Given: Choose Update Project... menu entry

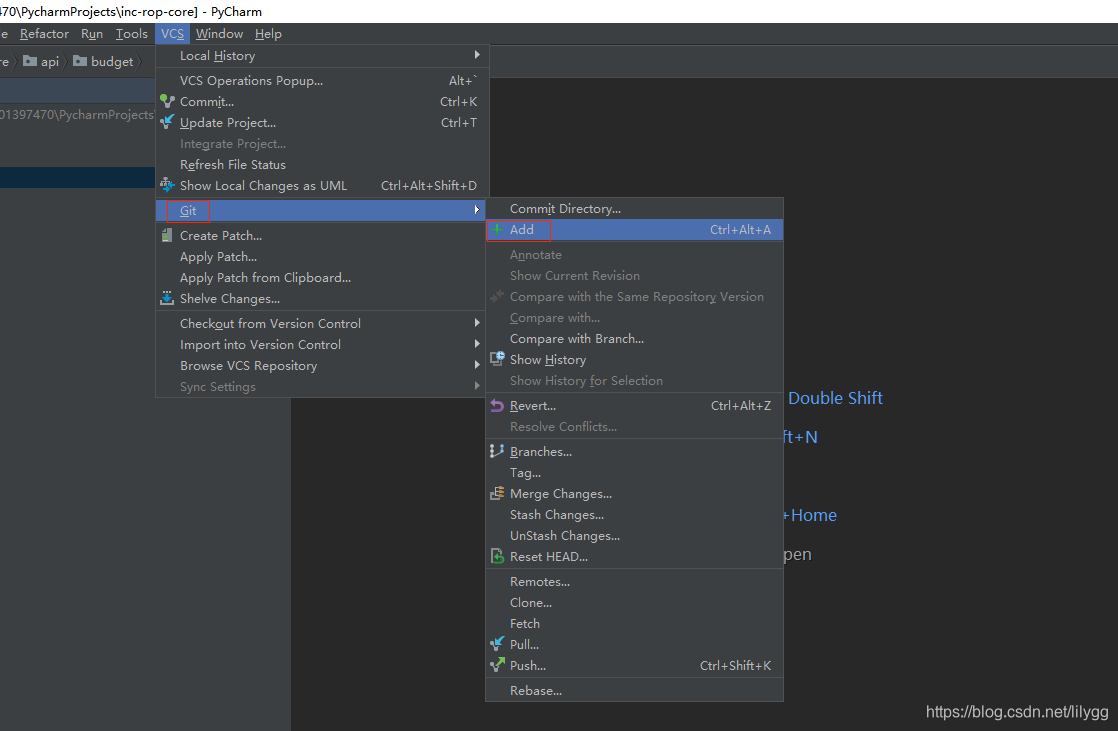Looking at the screenshot, I should coord(322,123).
